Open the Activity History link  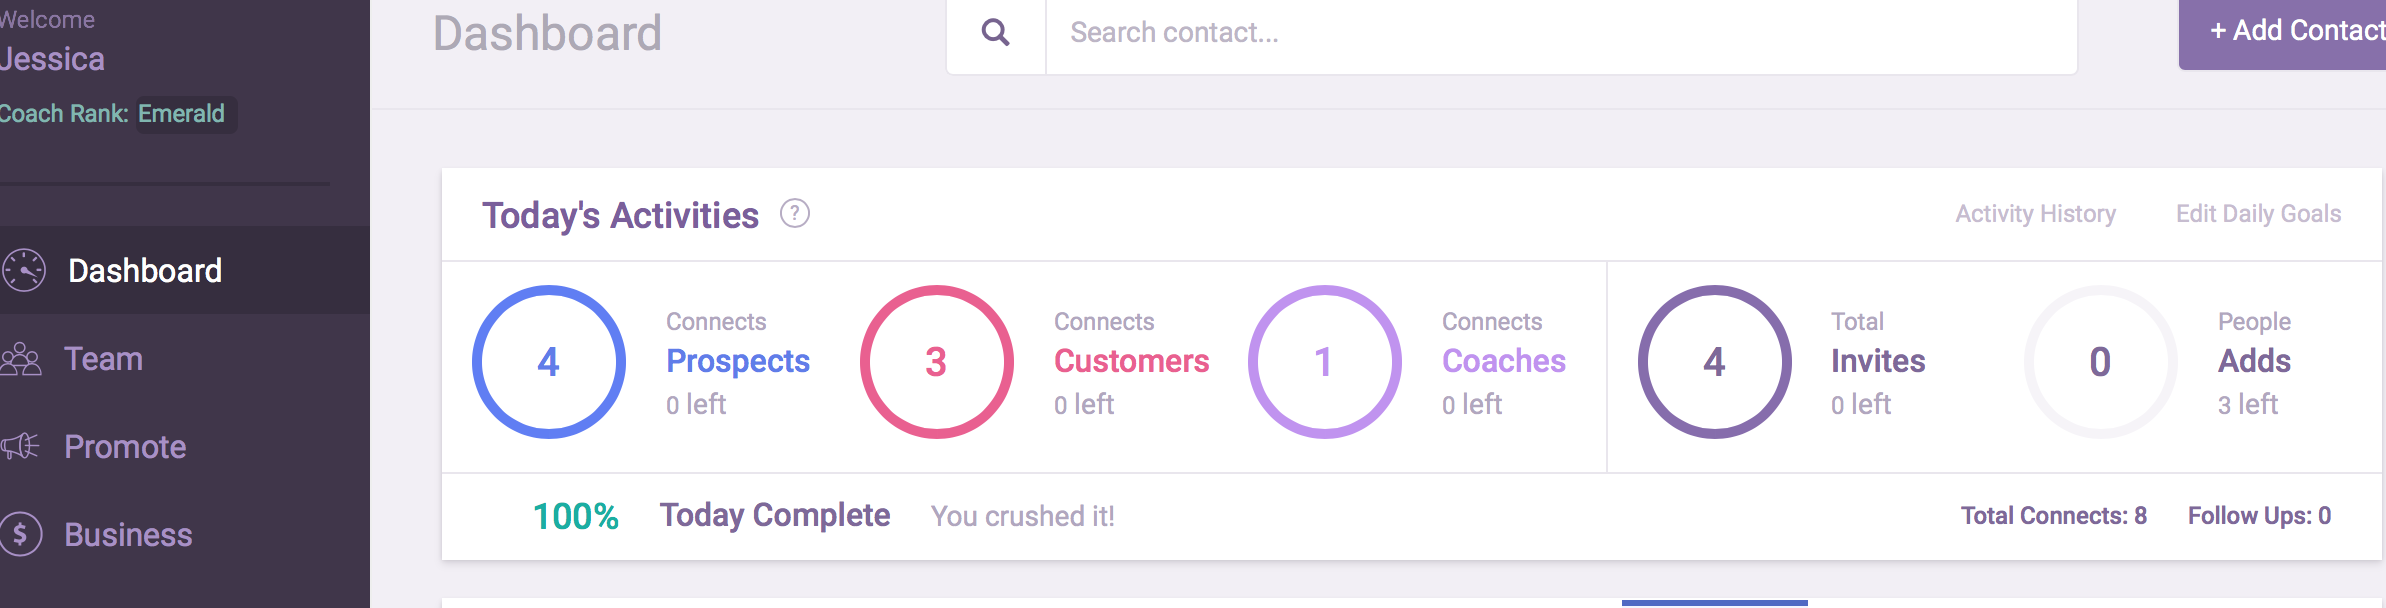(x=2035, y=214)
